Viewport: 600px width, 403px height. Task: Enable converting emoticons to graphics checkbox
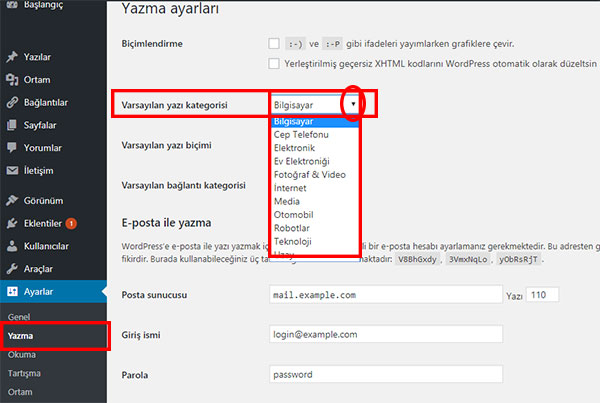274,44
